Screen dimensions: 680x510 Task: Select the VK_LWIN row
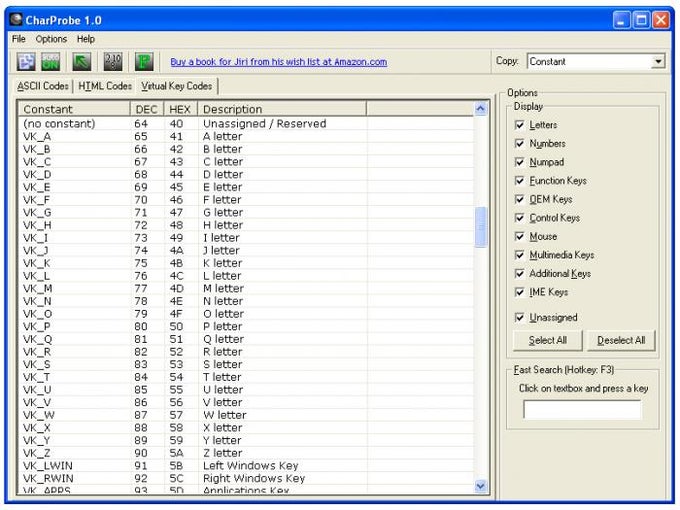coord(246,466)
